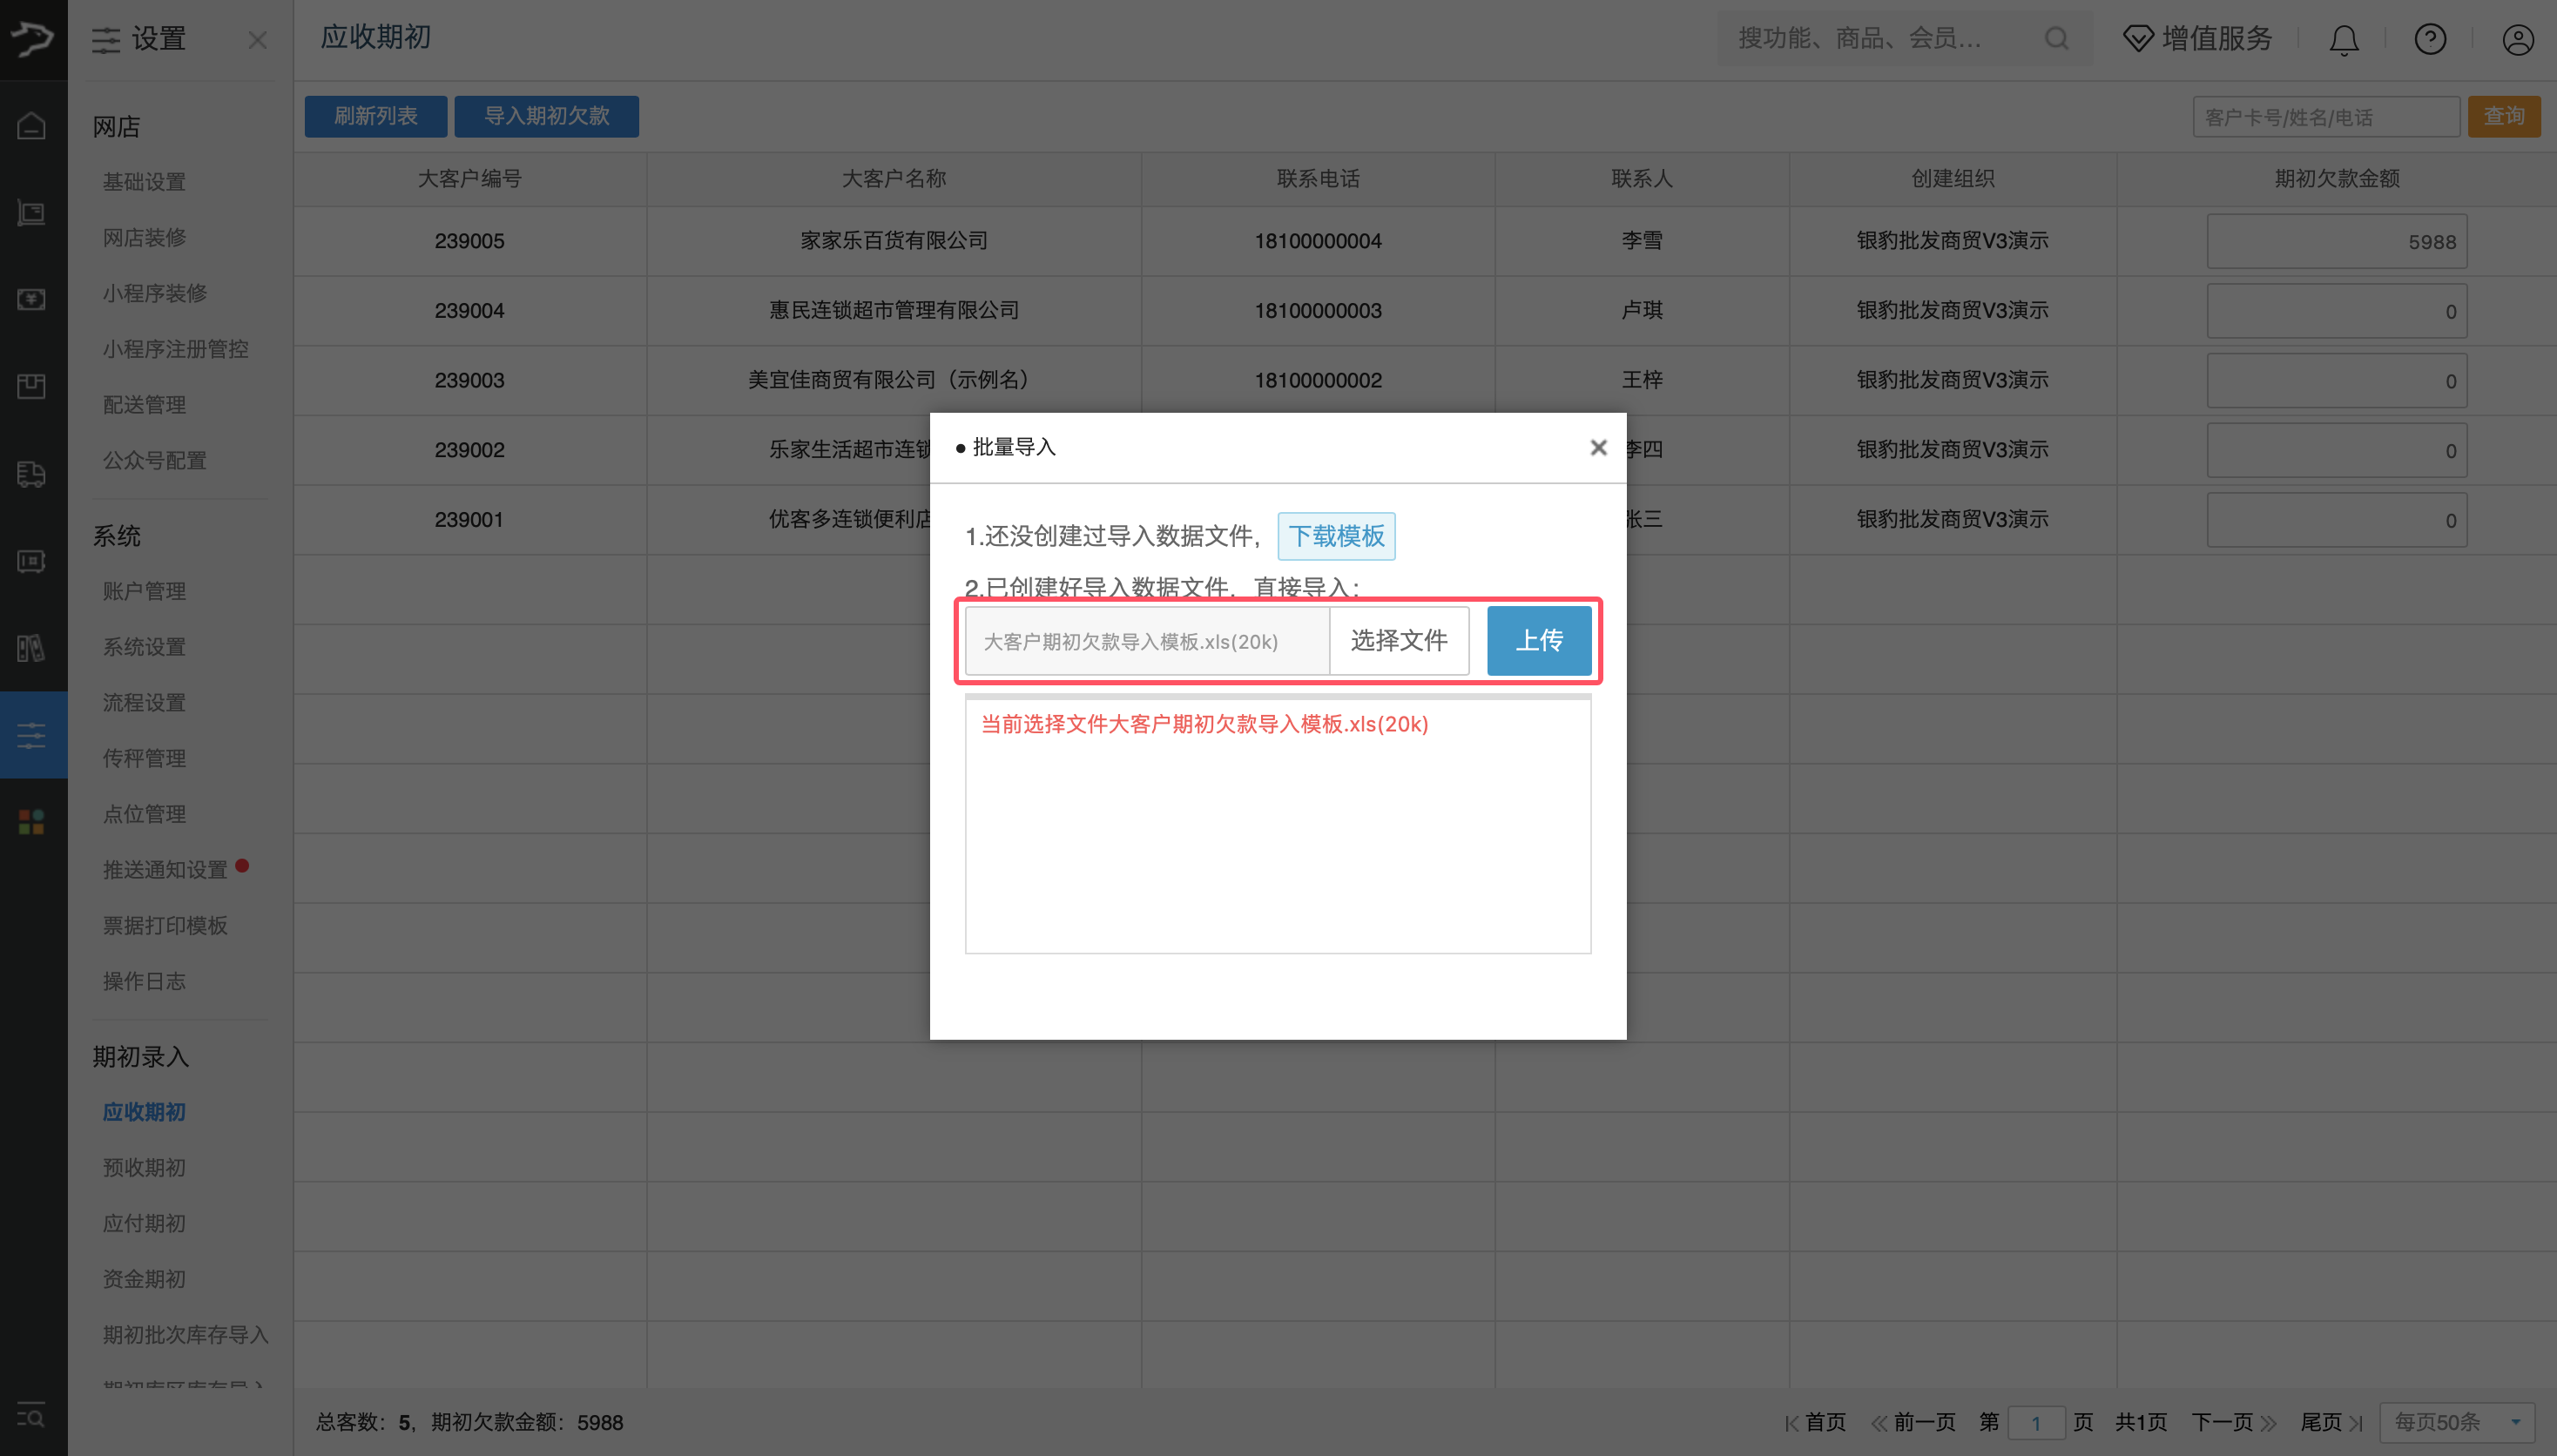Screen dimensions: 2557x1456
Task: Open the 每页50条 page size dropdown
Action: click(x=2455, y=1421)
